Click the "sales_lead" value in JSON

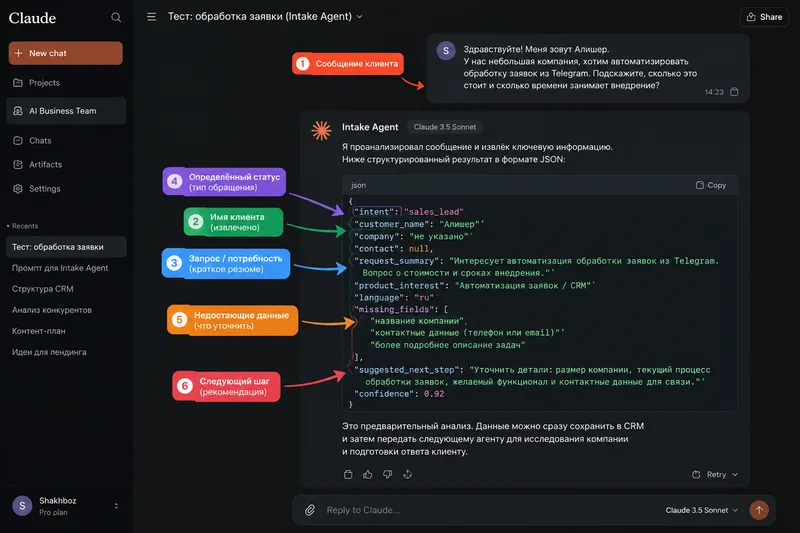[434, 212]
